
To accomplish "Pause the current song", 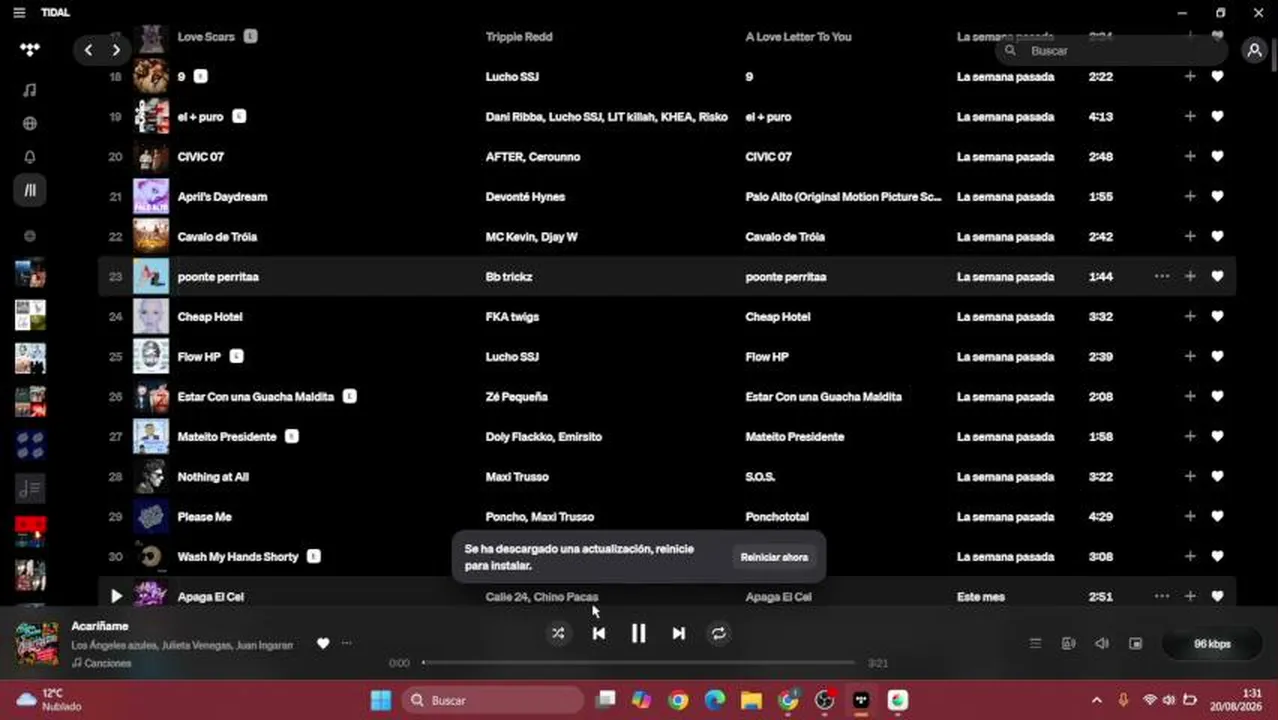I will click(x=638, y=633).
